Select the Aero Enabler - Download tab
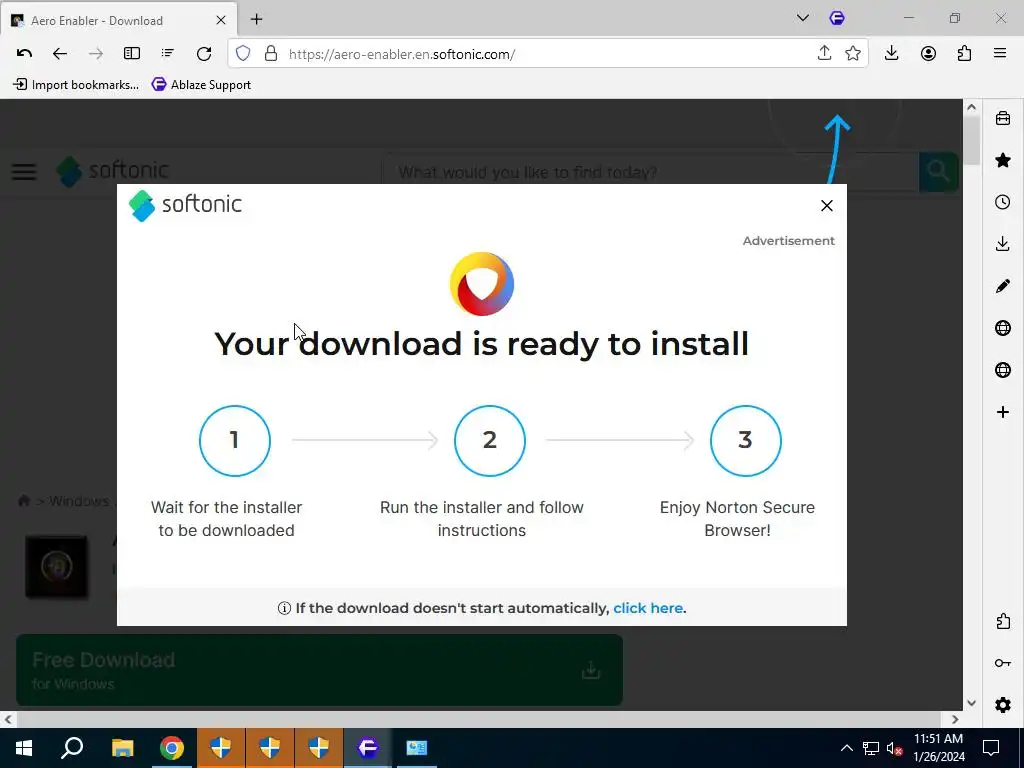Viewport: 1024px width, 768px height. [120, 20]
